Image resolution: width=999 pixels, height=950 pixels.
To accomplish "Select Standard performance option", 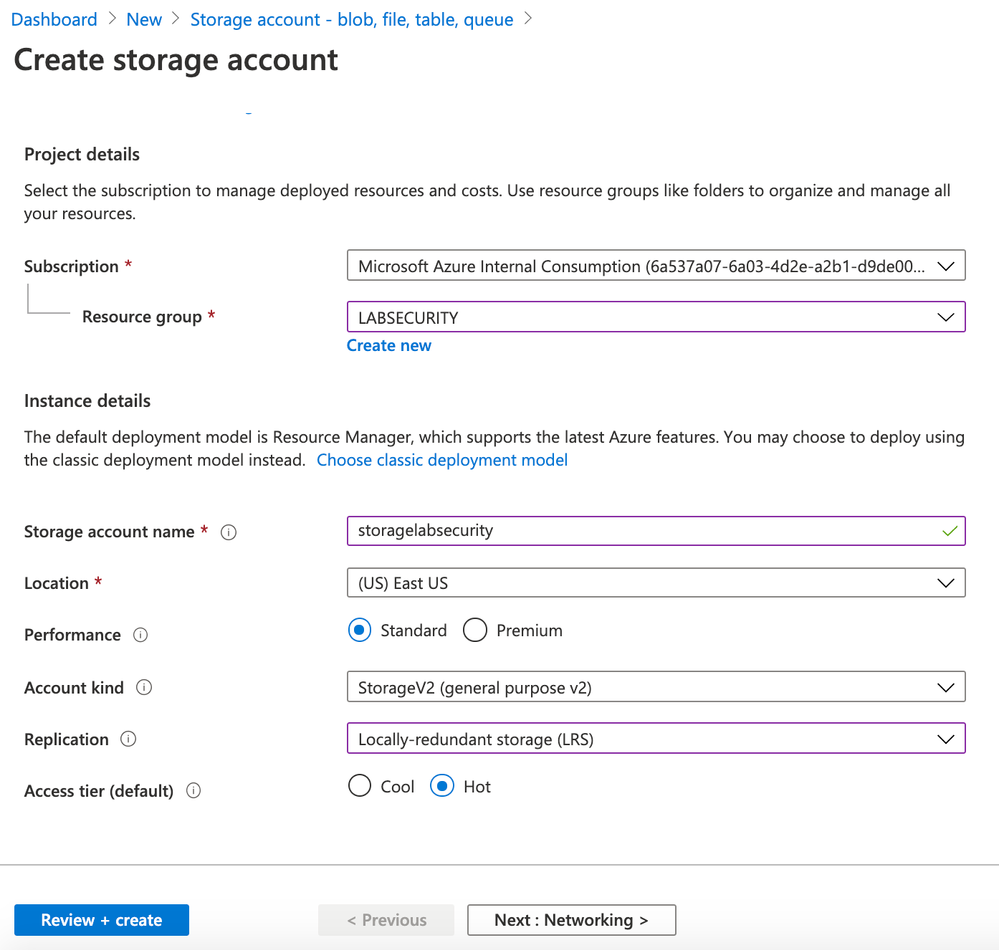I will tap(359, 630).
